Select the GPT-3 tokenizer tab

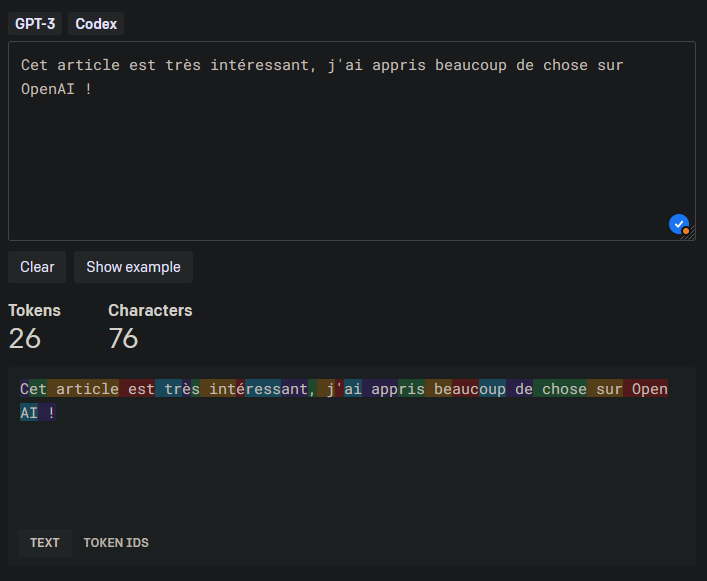click(35, 23)
